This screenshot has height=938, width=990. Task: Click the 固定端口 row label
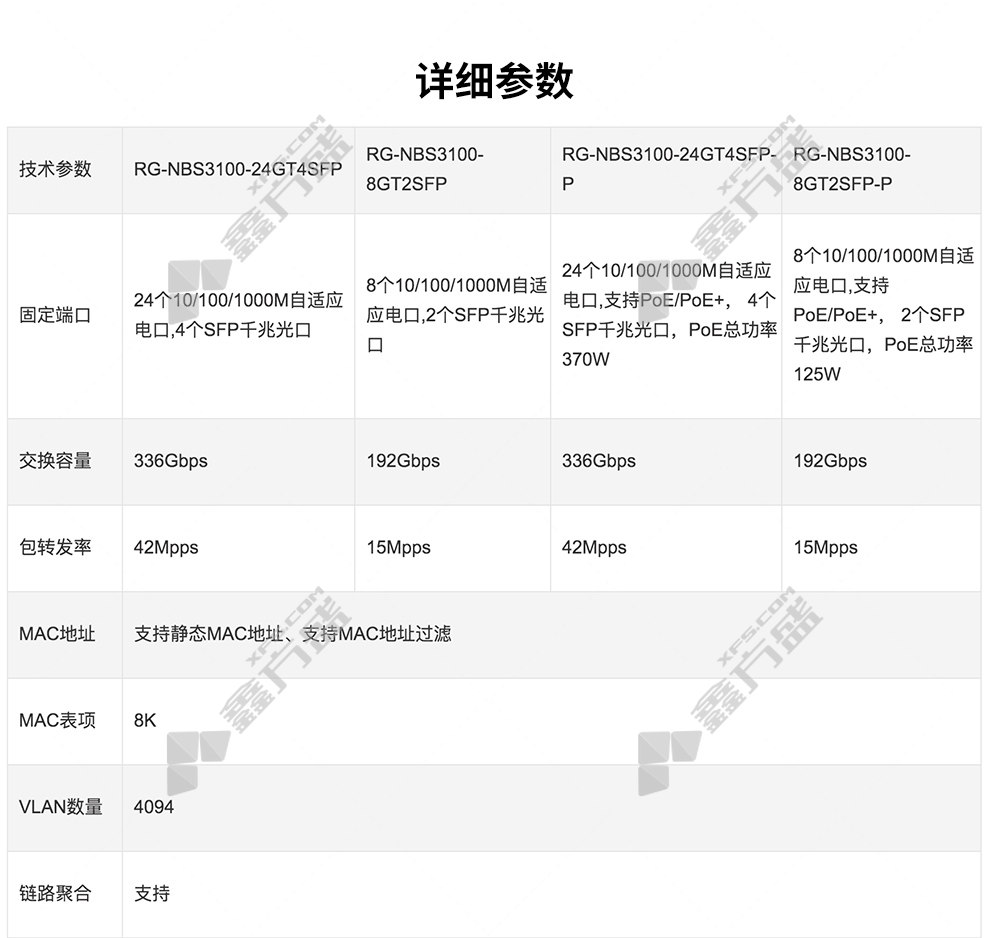tap(55, 315)
